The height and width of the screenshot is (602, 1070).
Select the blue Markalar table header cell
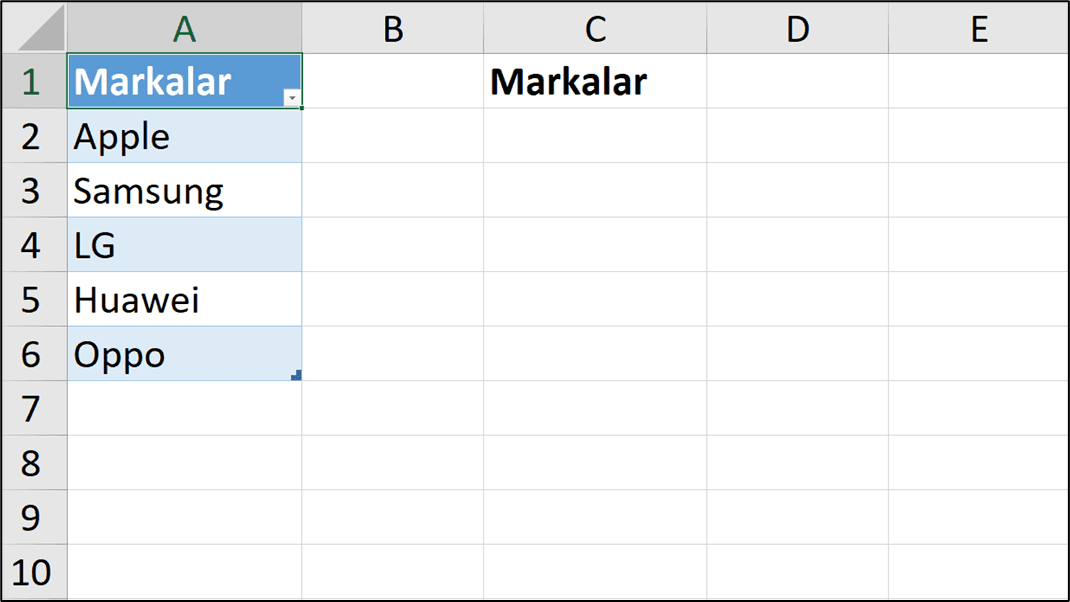(x=184, y=81)
